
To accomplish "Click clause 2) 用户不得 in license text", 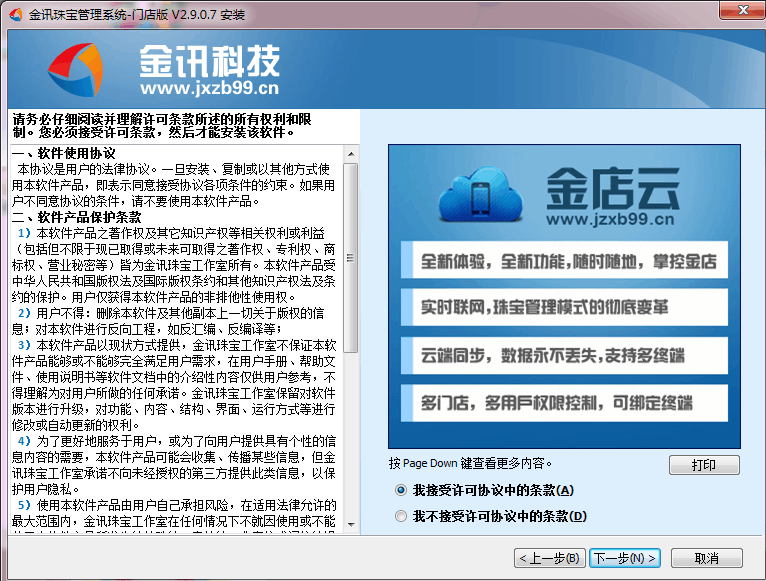I will (169, 321).
